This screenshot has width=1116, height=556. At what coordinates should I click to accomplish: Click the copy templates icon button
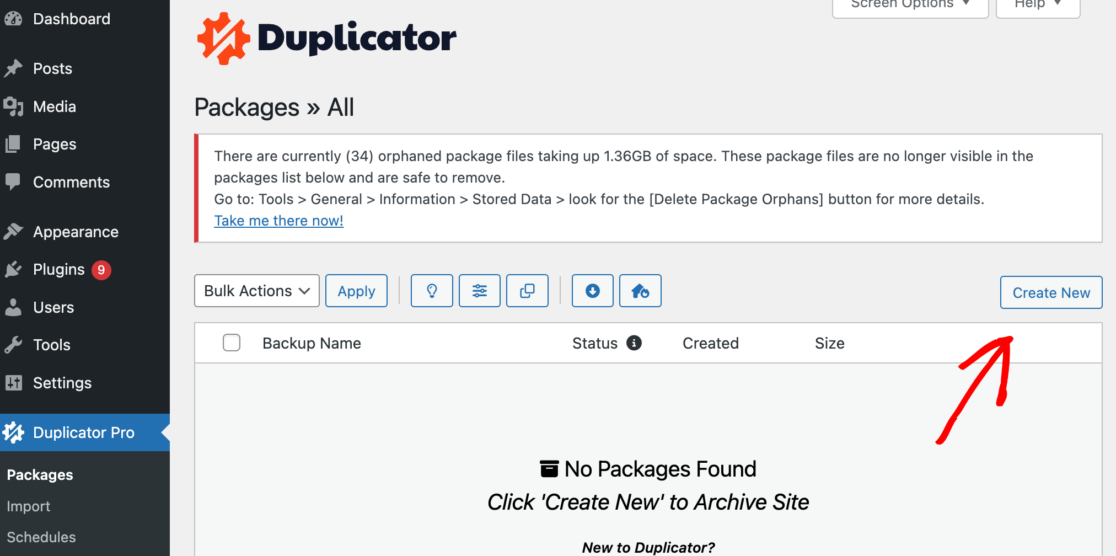[527, 291]
